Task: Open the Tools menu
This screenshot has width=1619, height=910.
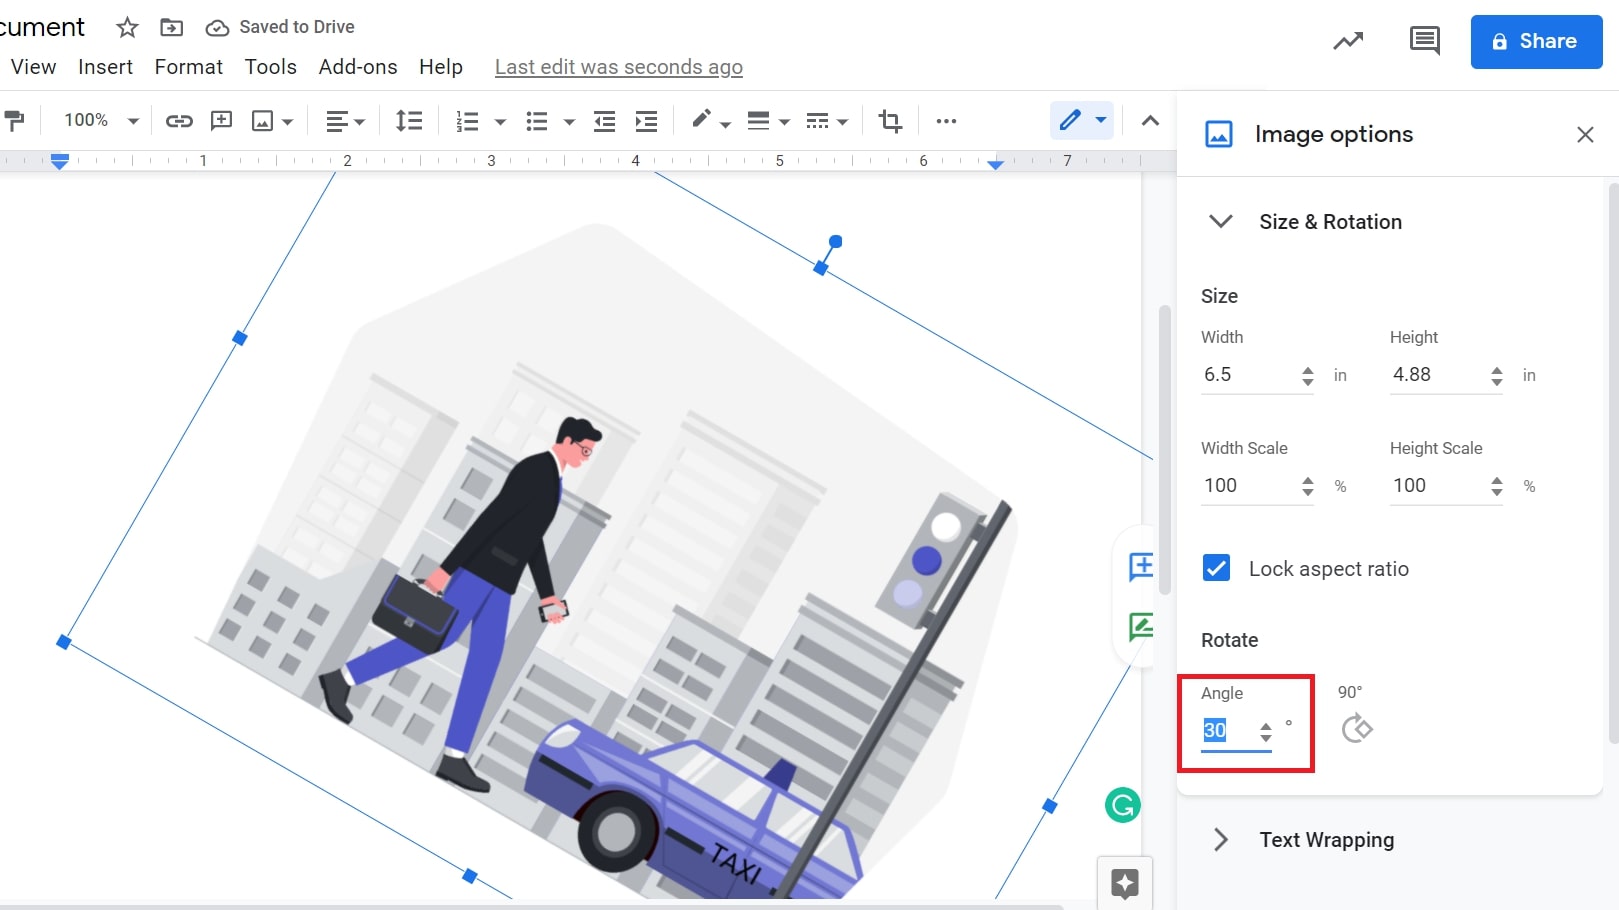Action: pyautogui.click(x=270, y=67)
